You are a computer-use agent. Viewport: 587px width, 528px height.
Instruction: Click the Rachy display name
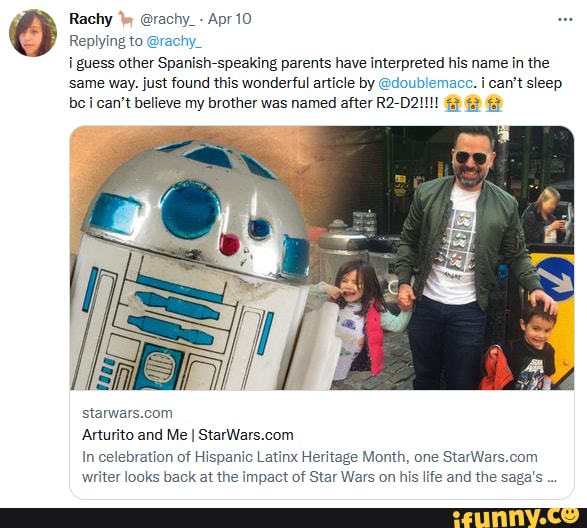pos(91,19)
